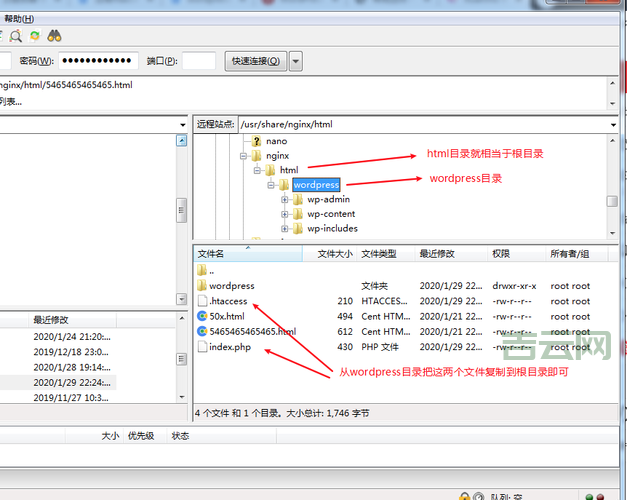Open Quickconnect history dropdown arrow

tap(296, 61)
